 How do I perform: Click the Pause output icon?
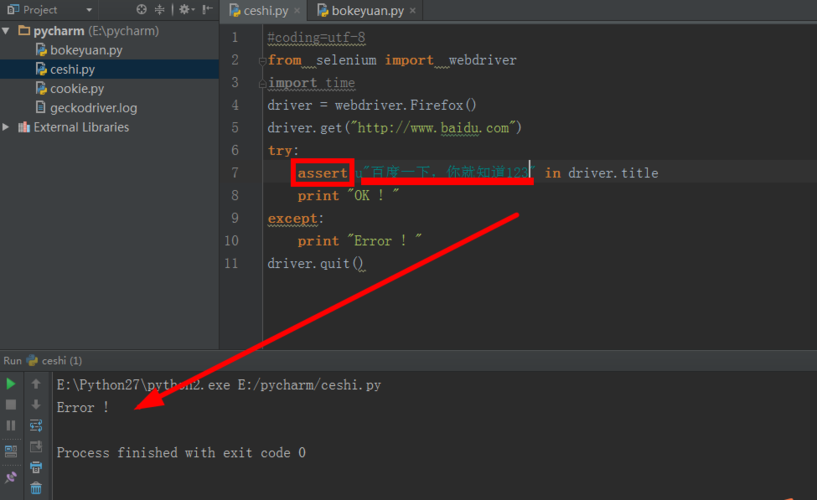point(10,426)
